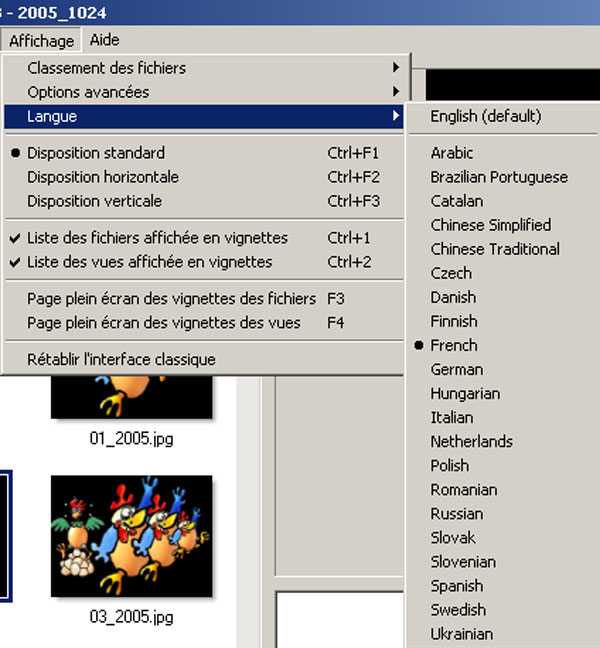The width and height of the screenshot is (600, 648).
Task: Toggle Liste des fichiers affichée en vignettes
Action: pyautogui.click(x=204, y=238)
